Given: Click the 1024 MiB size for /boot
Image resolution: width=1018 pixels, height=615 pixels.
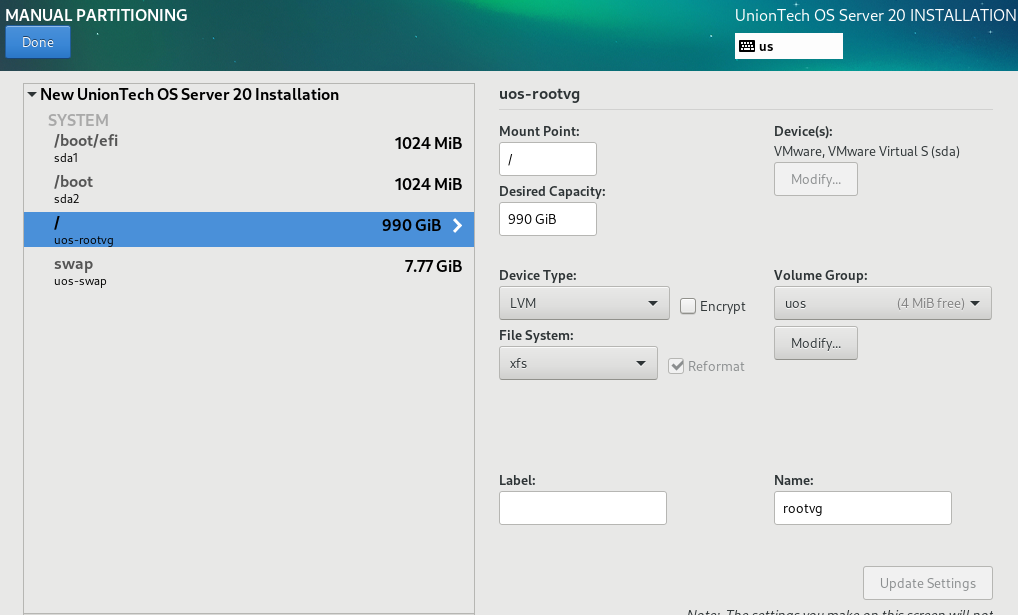Looking at the screenshot, I should 428,184.
